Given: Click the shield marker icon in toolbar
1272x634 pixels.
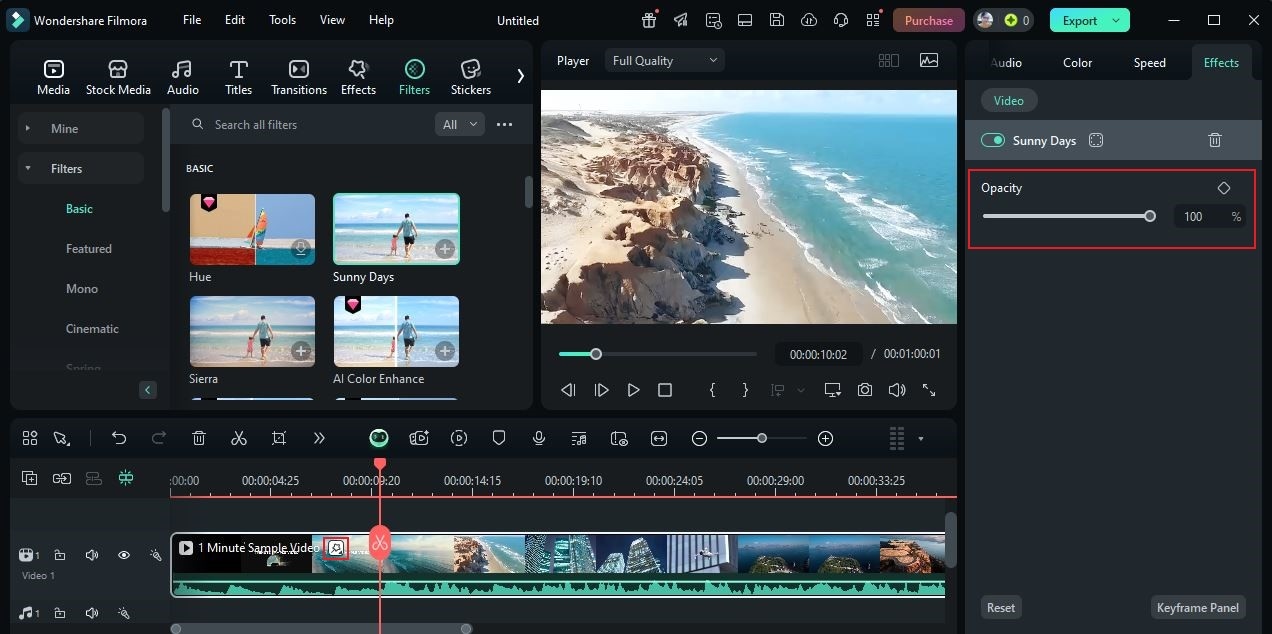Looking at the screenshot, I should pyautogui.click(x=499, y=438).
